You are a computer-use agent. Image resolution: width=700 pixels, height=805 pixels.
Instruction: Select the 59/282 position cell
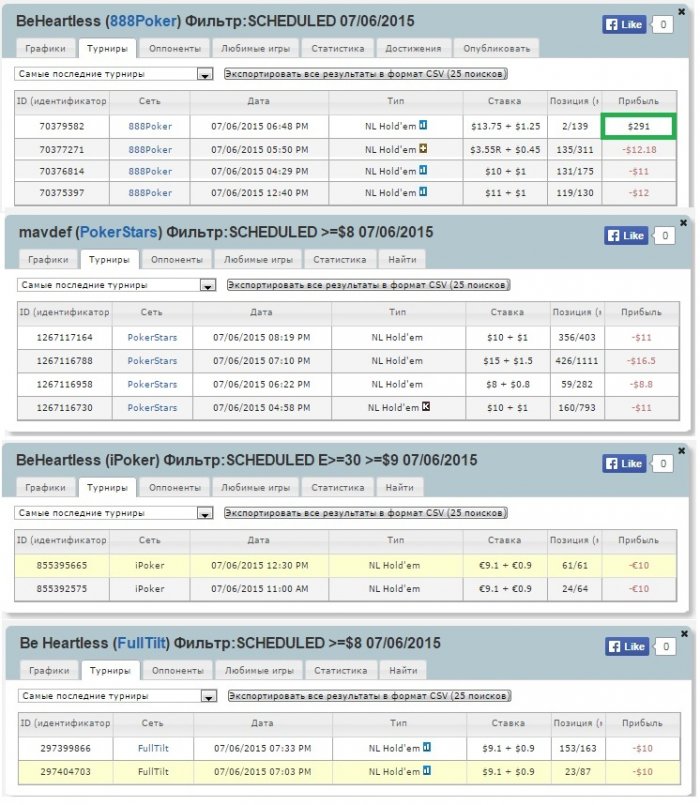point(577,384)
